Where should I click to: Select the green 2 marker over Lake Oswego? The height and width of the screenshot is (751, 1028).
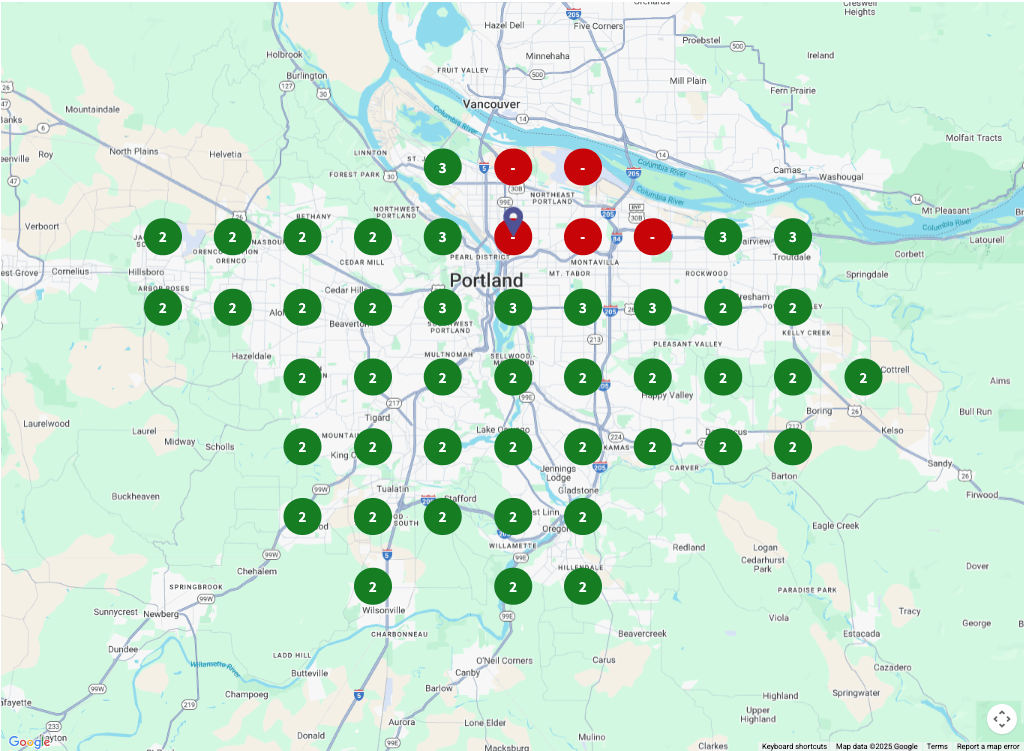[513, 447]
